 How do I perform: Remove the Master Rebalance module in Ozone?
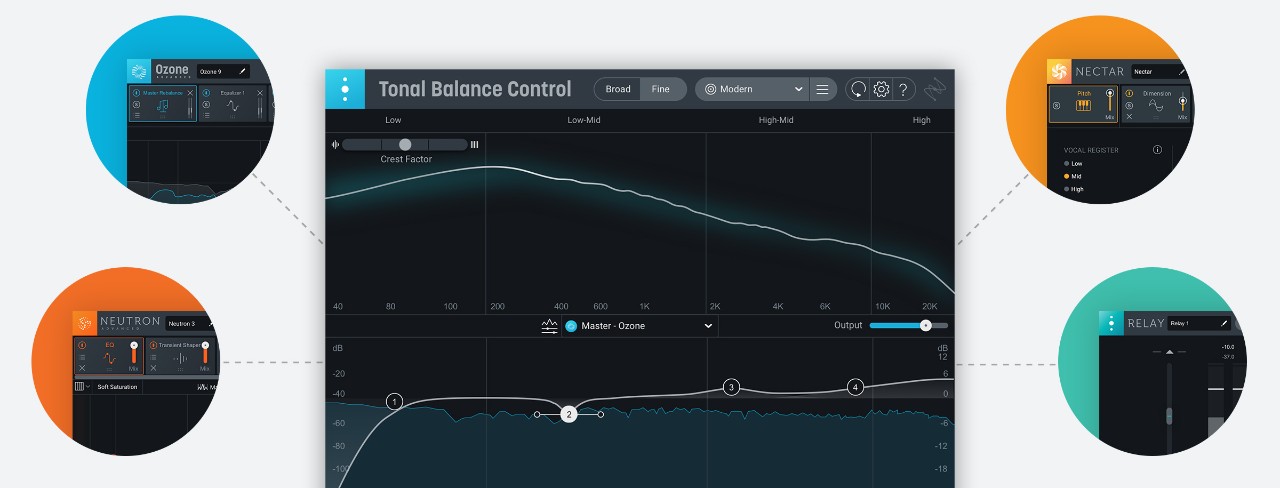point(190,93)
